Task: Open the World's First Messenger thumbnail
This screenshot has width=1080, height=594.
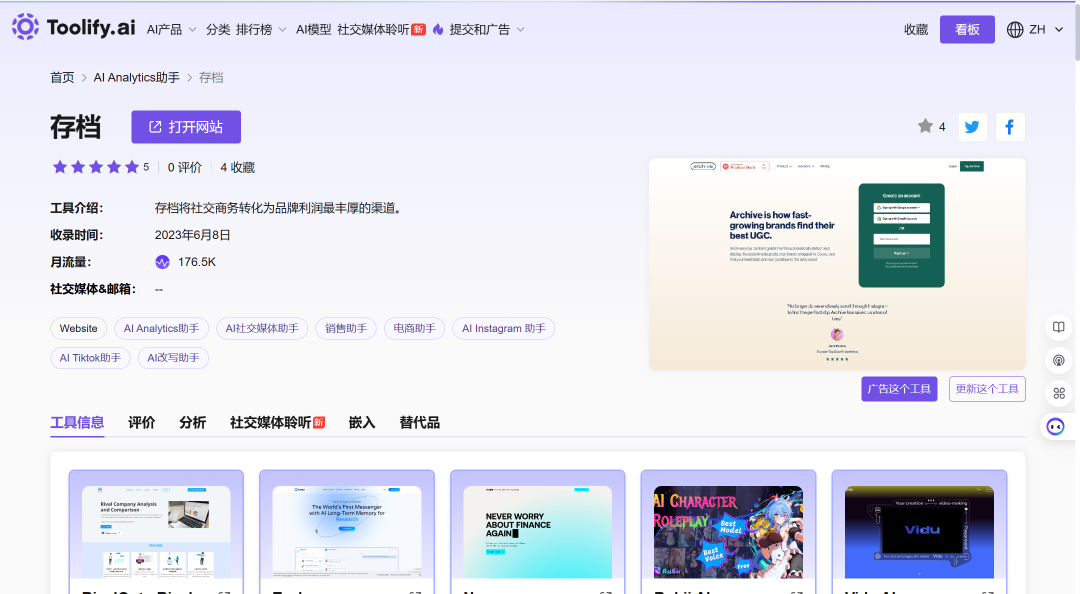Action: [347, 532]
